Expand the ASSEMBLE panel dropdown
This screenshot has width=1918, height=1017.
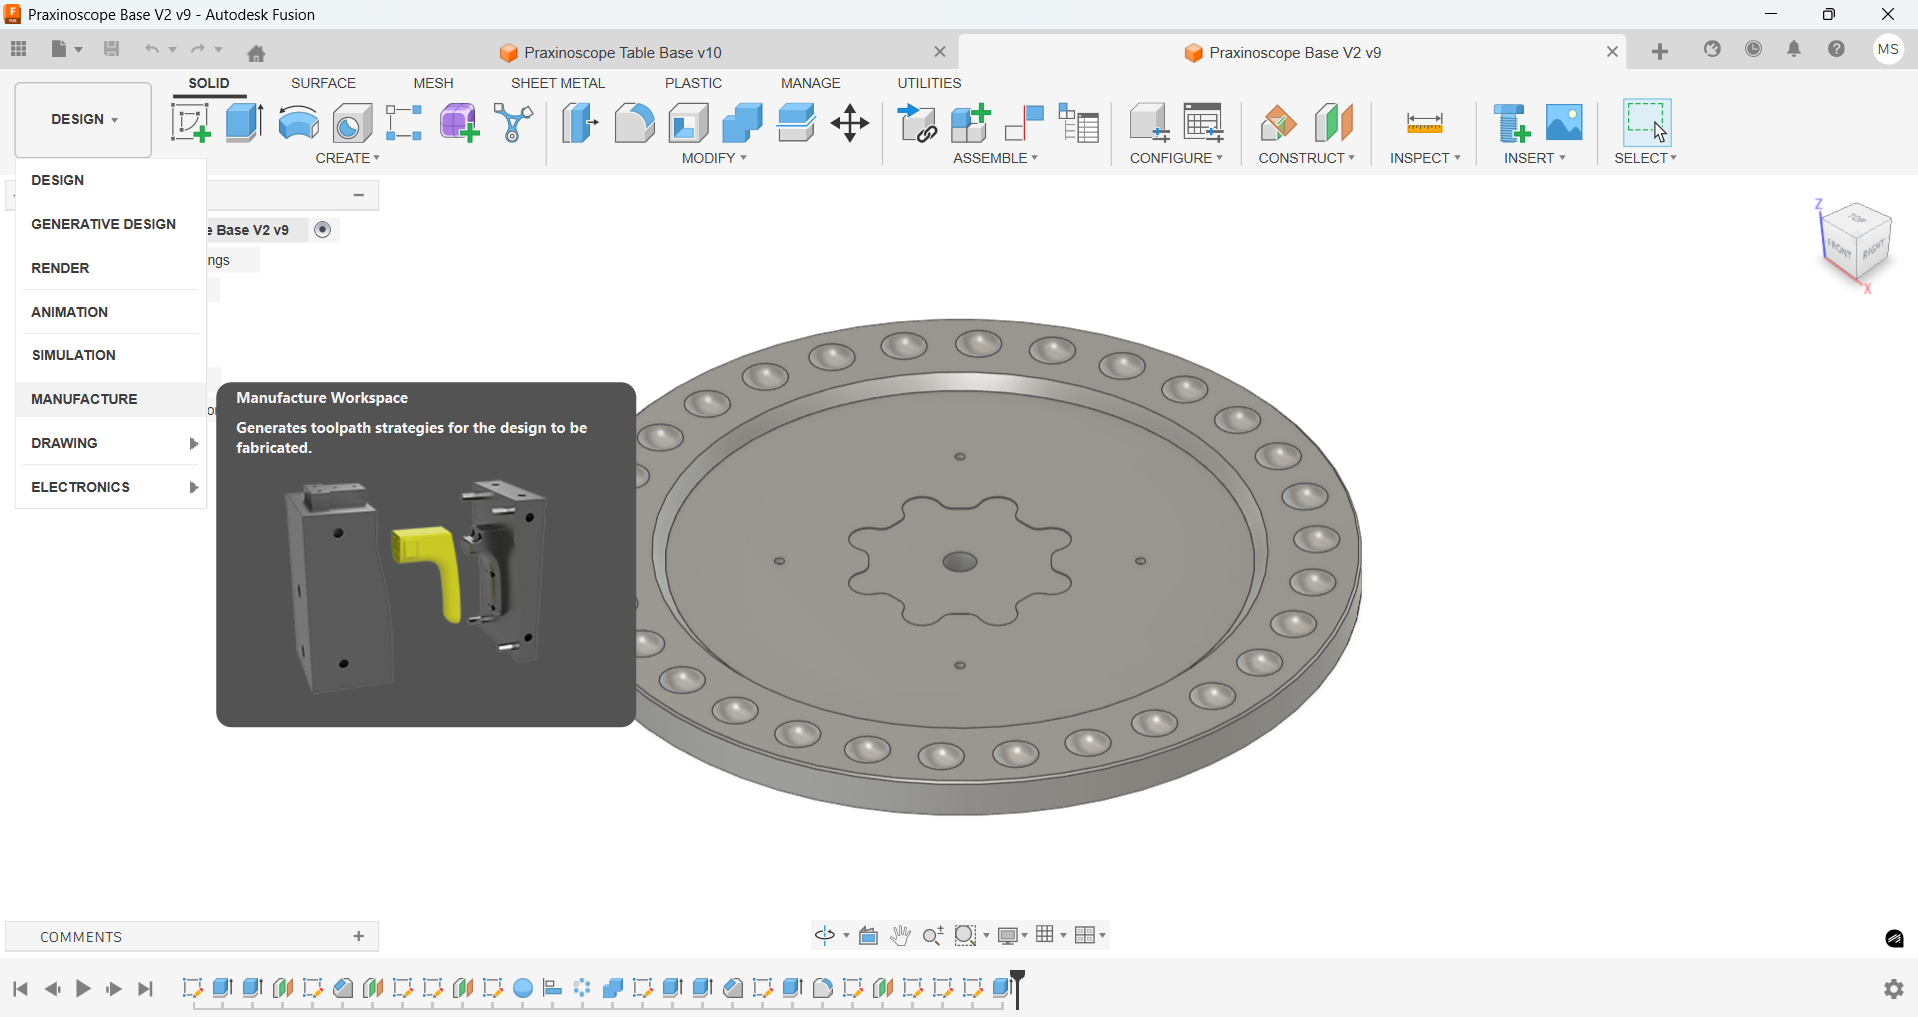tap(995, 158)
